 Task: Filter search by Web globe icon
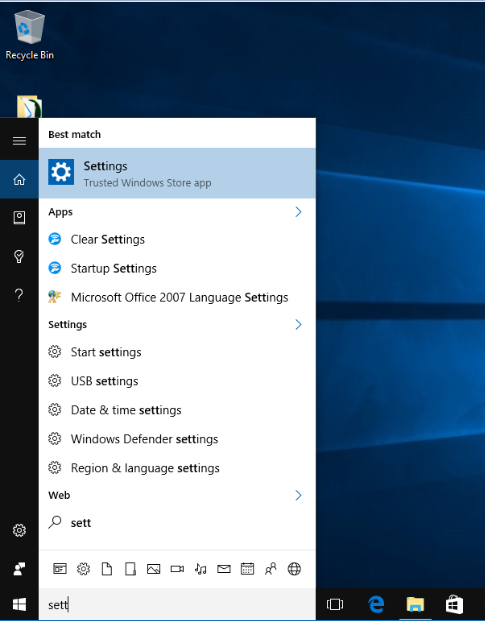[294, 569]
